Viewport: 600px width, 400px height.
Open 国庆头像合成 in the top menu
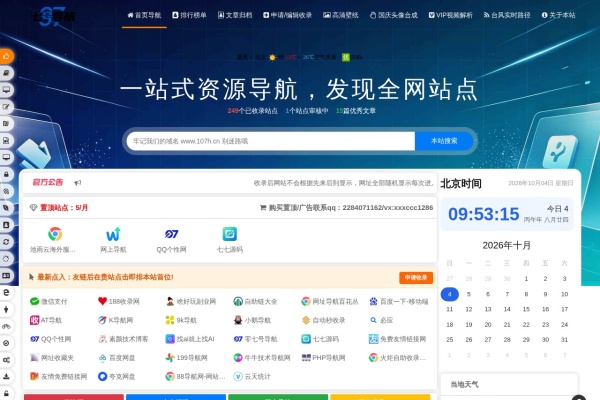(393, 15)
